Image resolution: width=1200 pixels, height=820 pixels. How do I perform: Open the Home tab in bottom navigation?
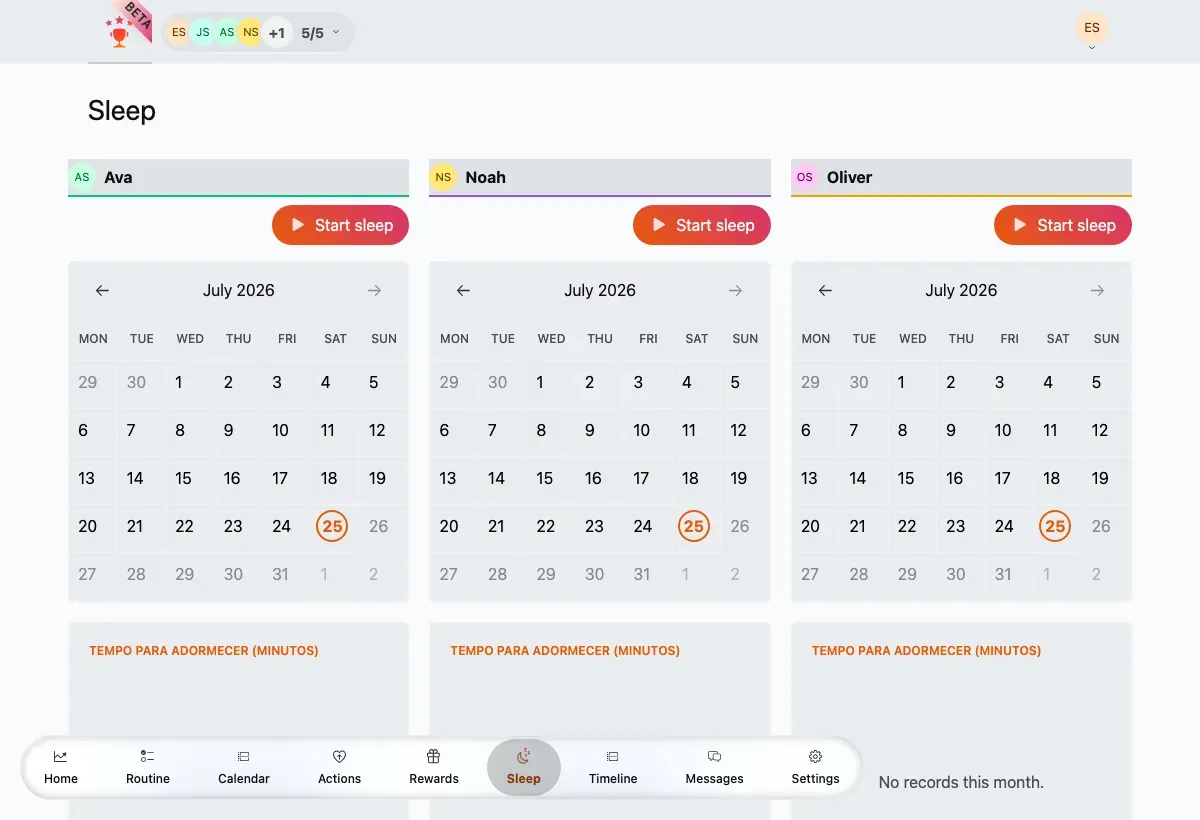coord(61,768)
